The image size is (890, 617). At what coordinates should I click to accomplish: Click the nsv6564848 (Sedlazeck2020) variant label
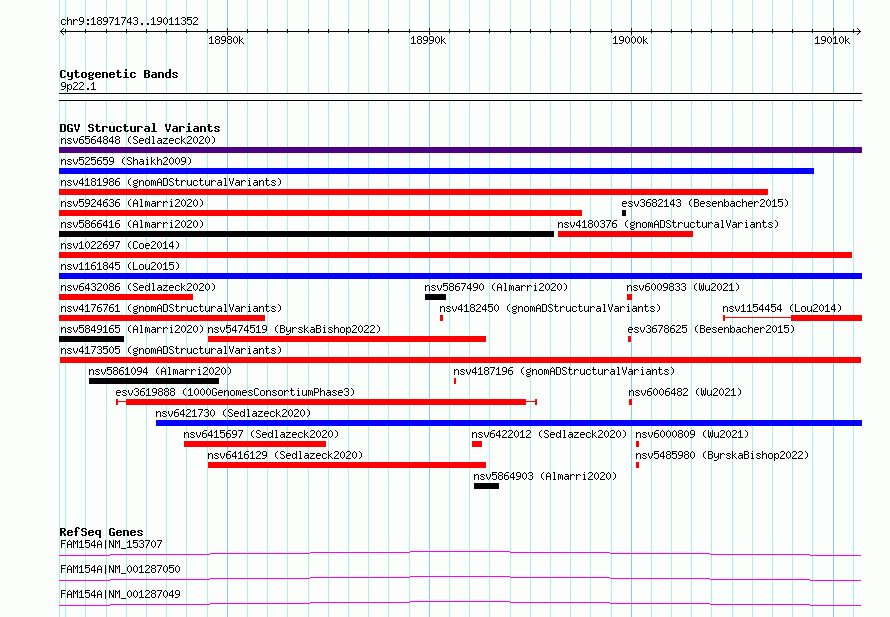point(138,140)
